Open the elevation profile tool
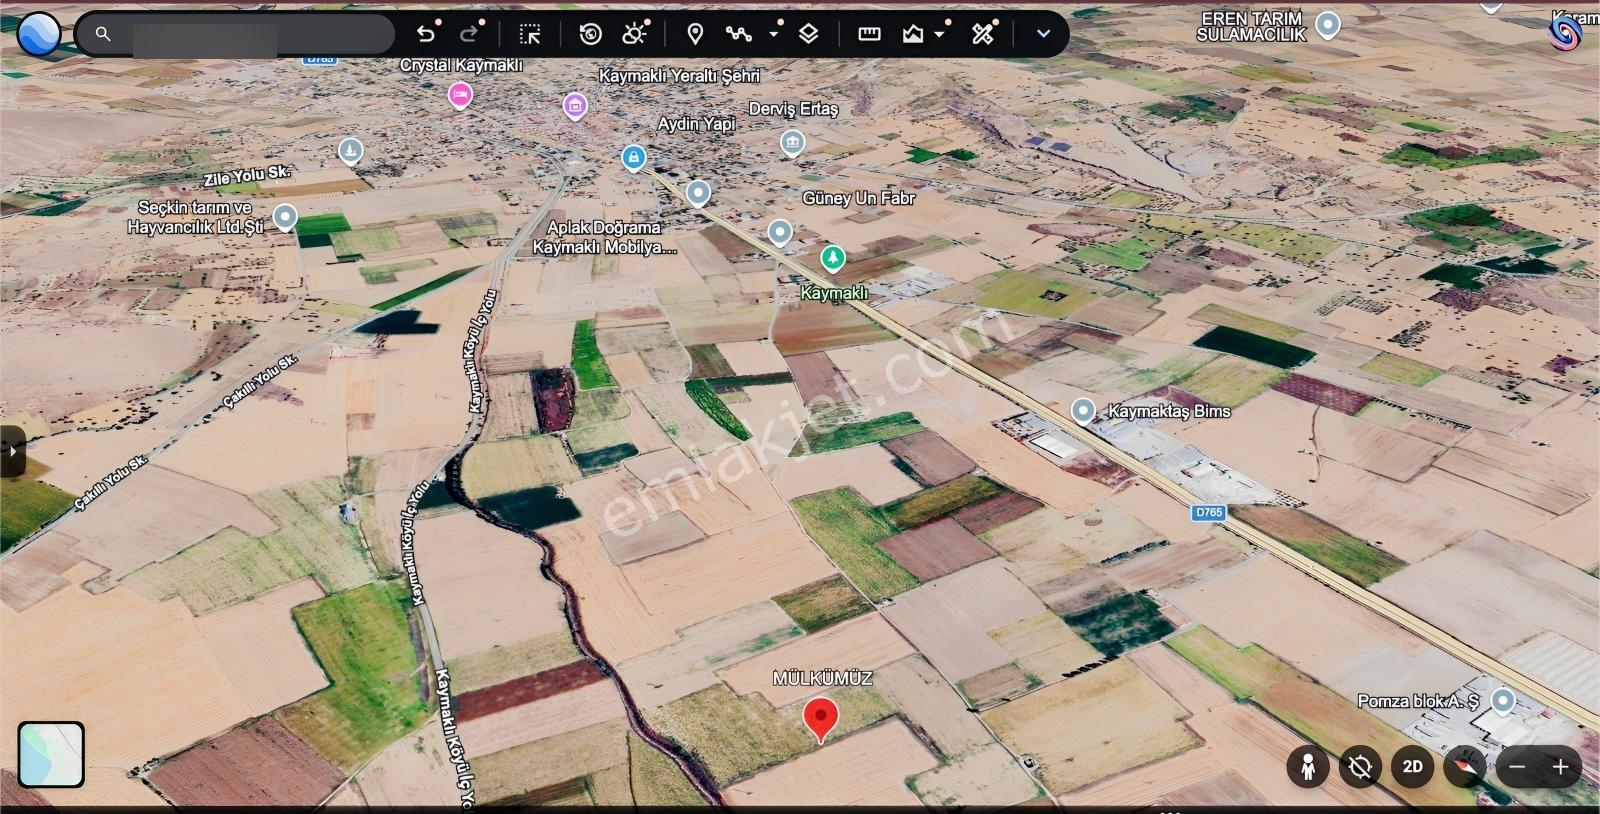The width and height of the screenshot is (1600, 814). (913, 34)
